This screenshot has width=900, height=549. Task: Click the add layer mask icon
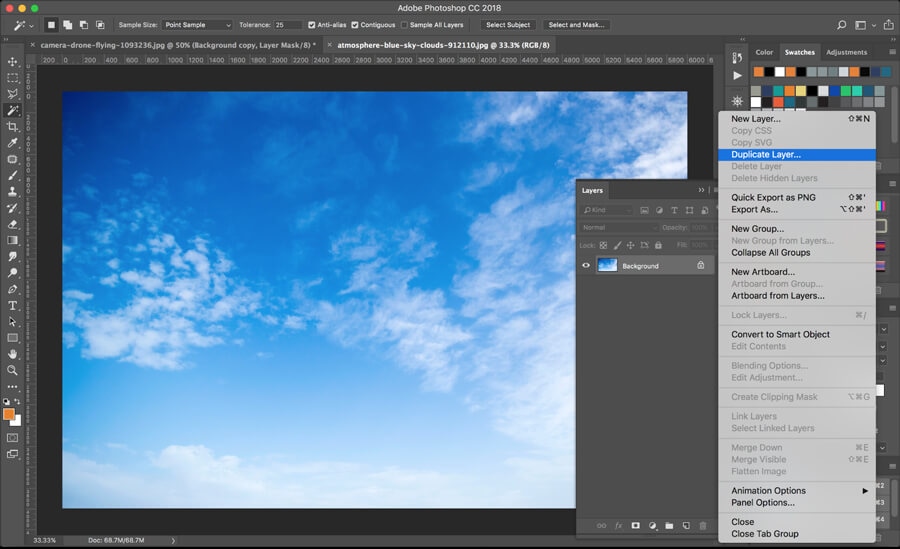(635, 525)
